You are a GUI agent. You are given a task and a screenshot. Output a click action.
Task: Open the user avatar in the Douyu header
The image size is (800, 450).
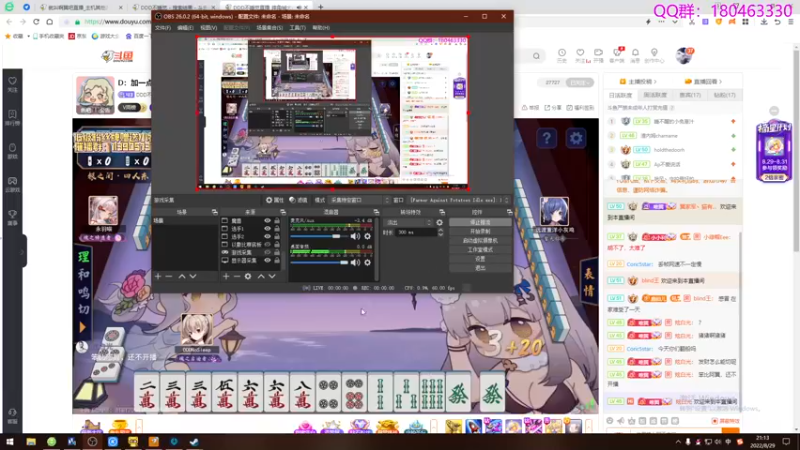684,55
